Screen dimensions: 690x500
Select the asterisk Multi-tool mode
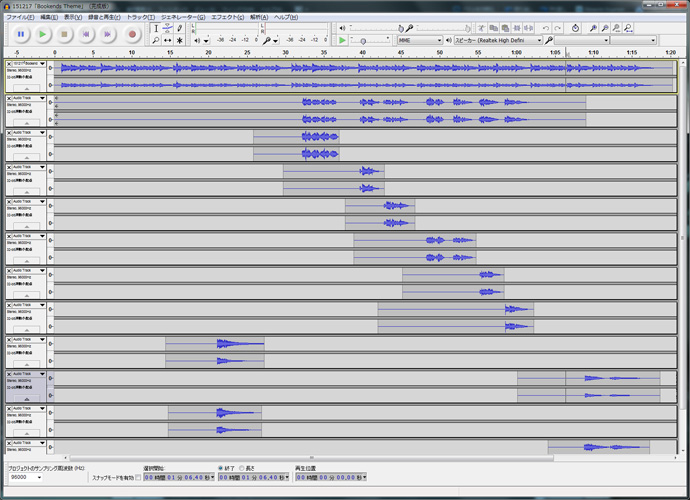pos(180,40)
